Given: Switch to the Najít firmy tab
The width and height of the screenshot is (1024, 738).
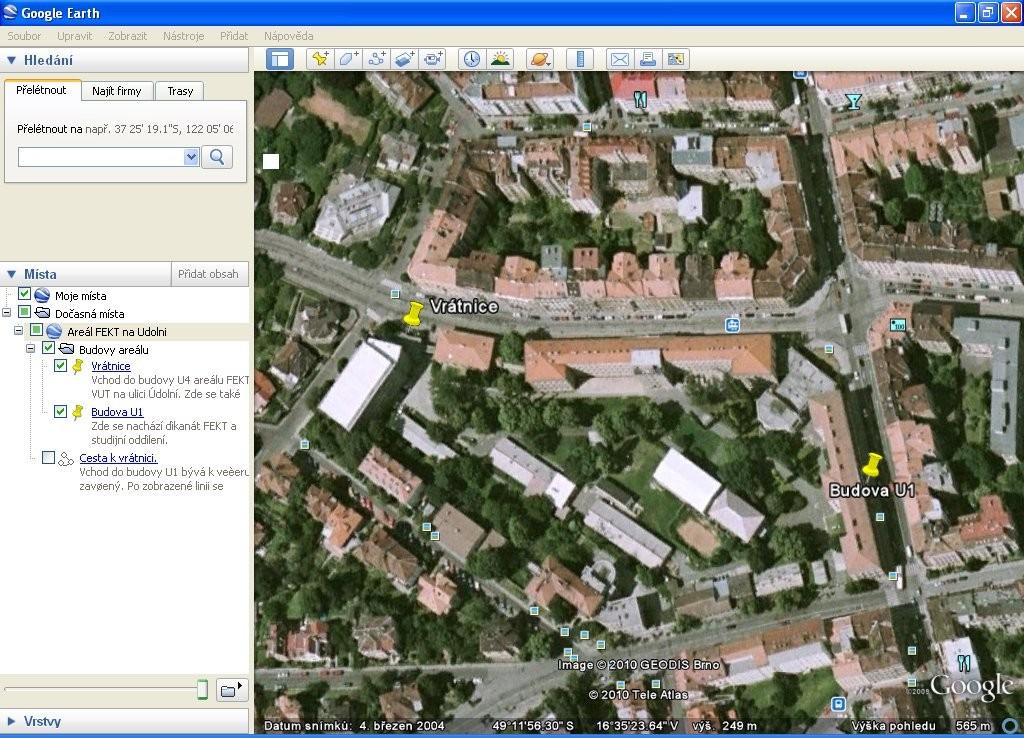Looking at the screenshot, I should pos(117,91).
